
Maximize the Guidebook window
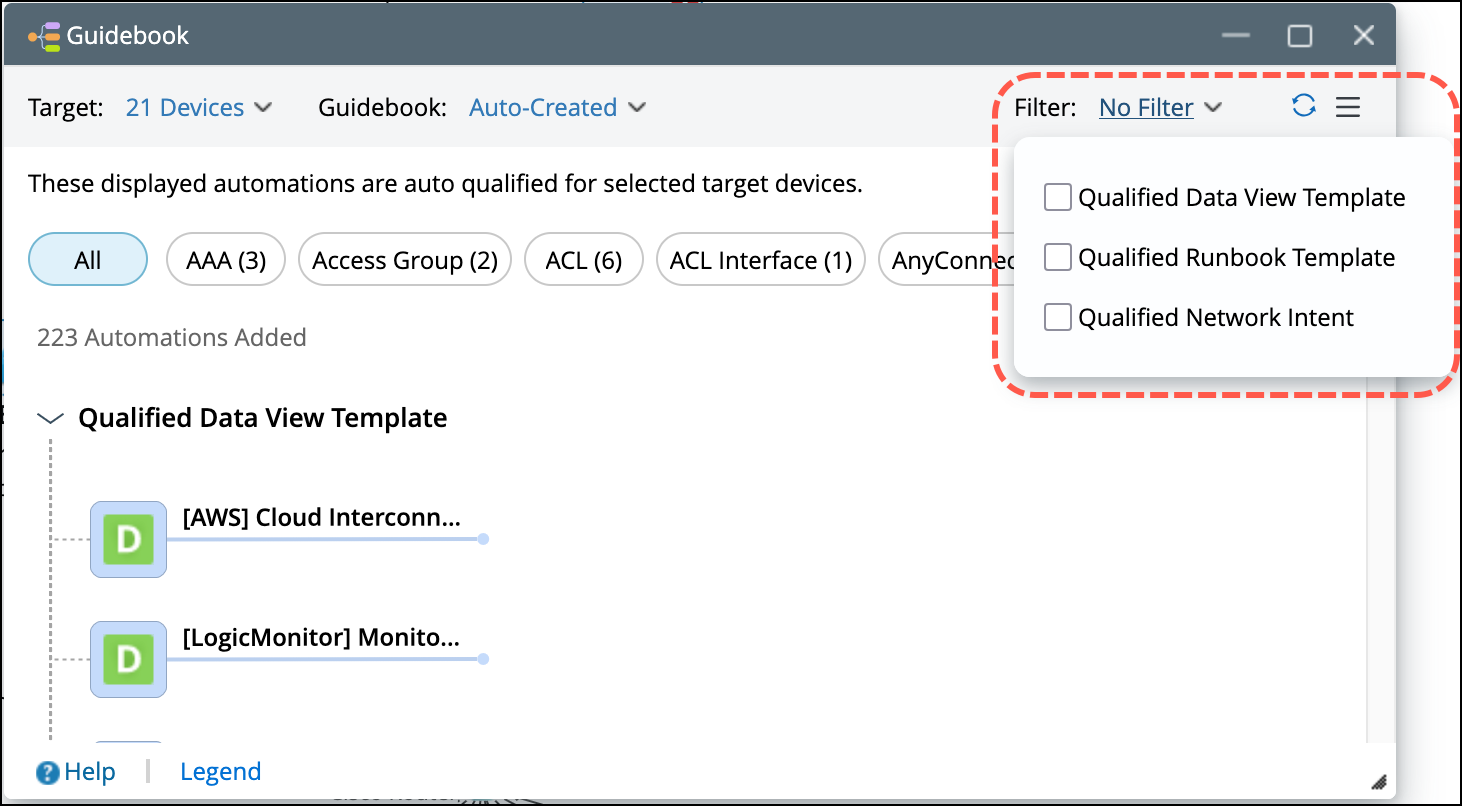click(1299, 36)
